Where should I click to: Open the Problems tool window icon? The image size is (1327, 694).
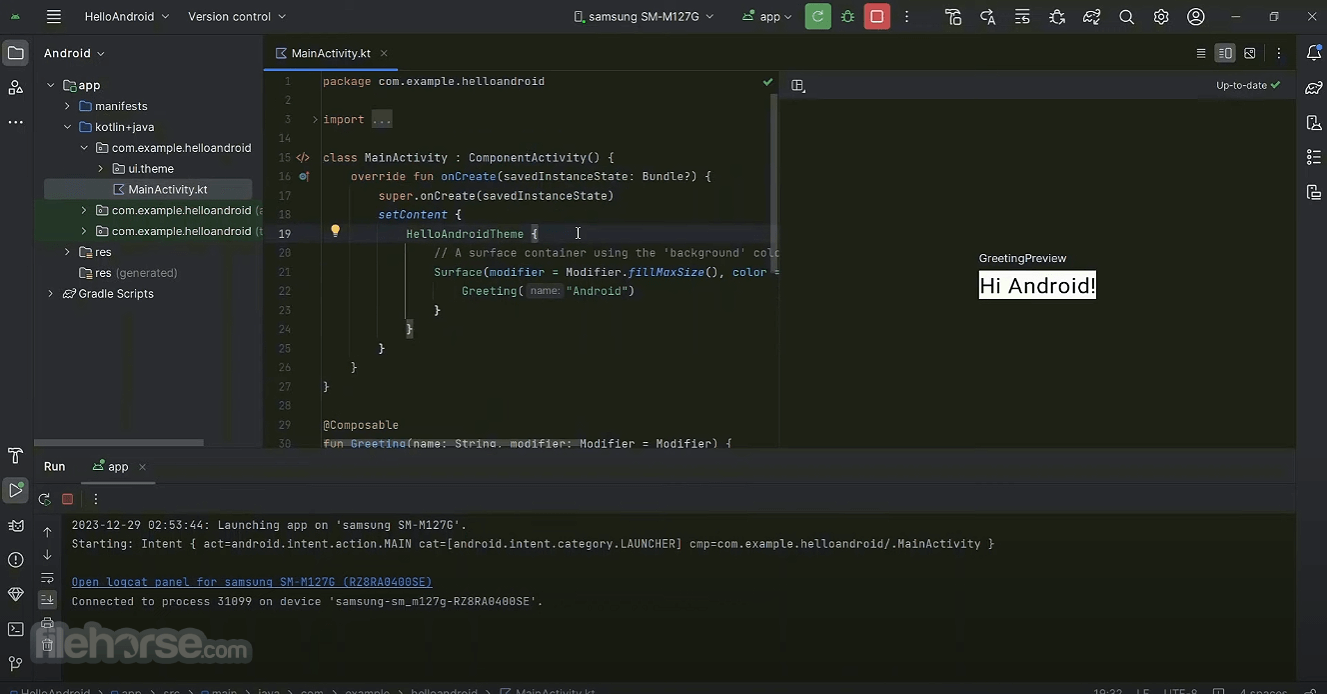pyautogui.click(x=16, y=560)
